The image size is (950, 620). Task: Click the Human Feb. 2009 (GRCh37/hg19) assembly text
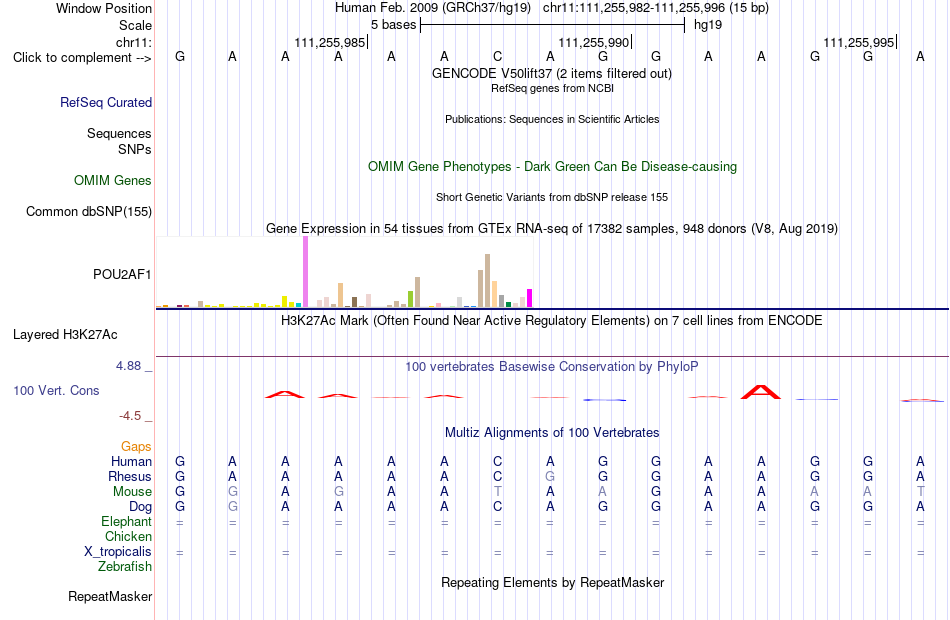coord(433,8)
